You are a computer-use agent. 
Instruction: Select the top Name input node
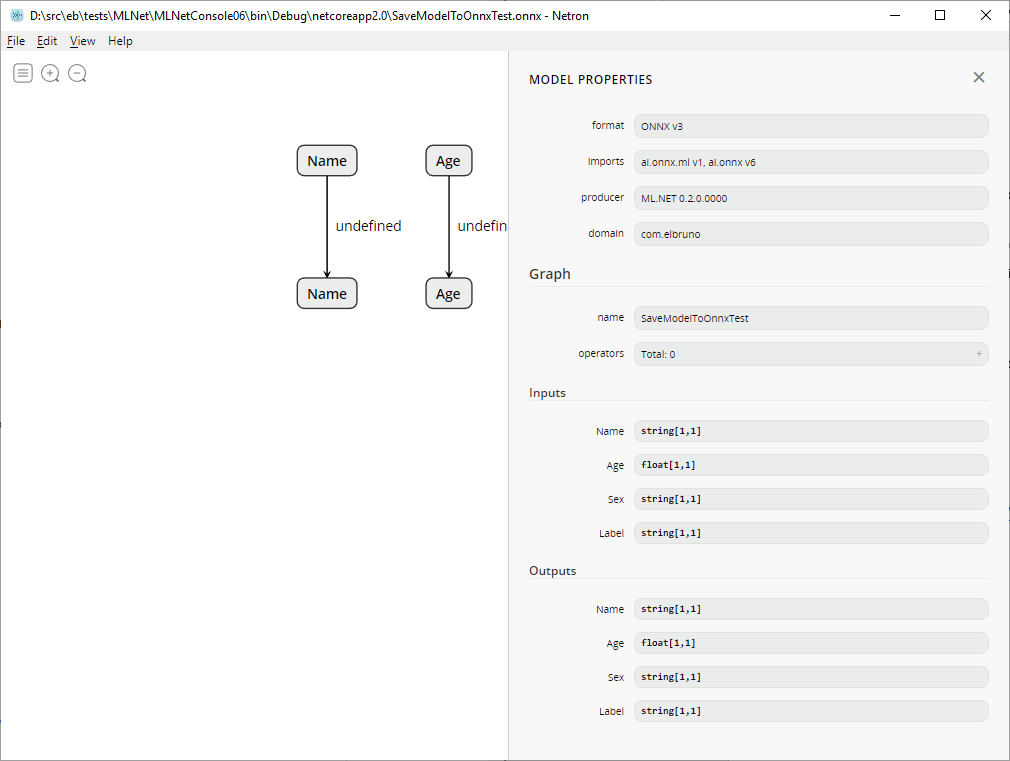tap(327, 161)
